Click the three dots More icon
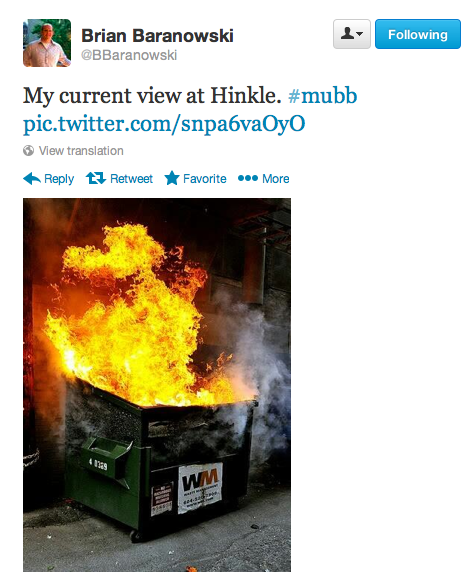This screenshot has height=586, width=475. pos(248,178)
